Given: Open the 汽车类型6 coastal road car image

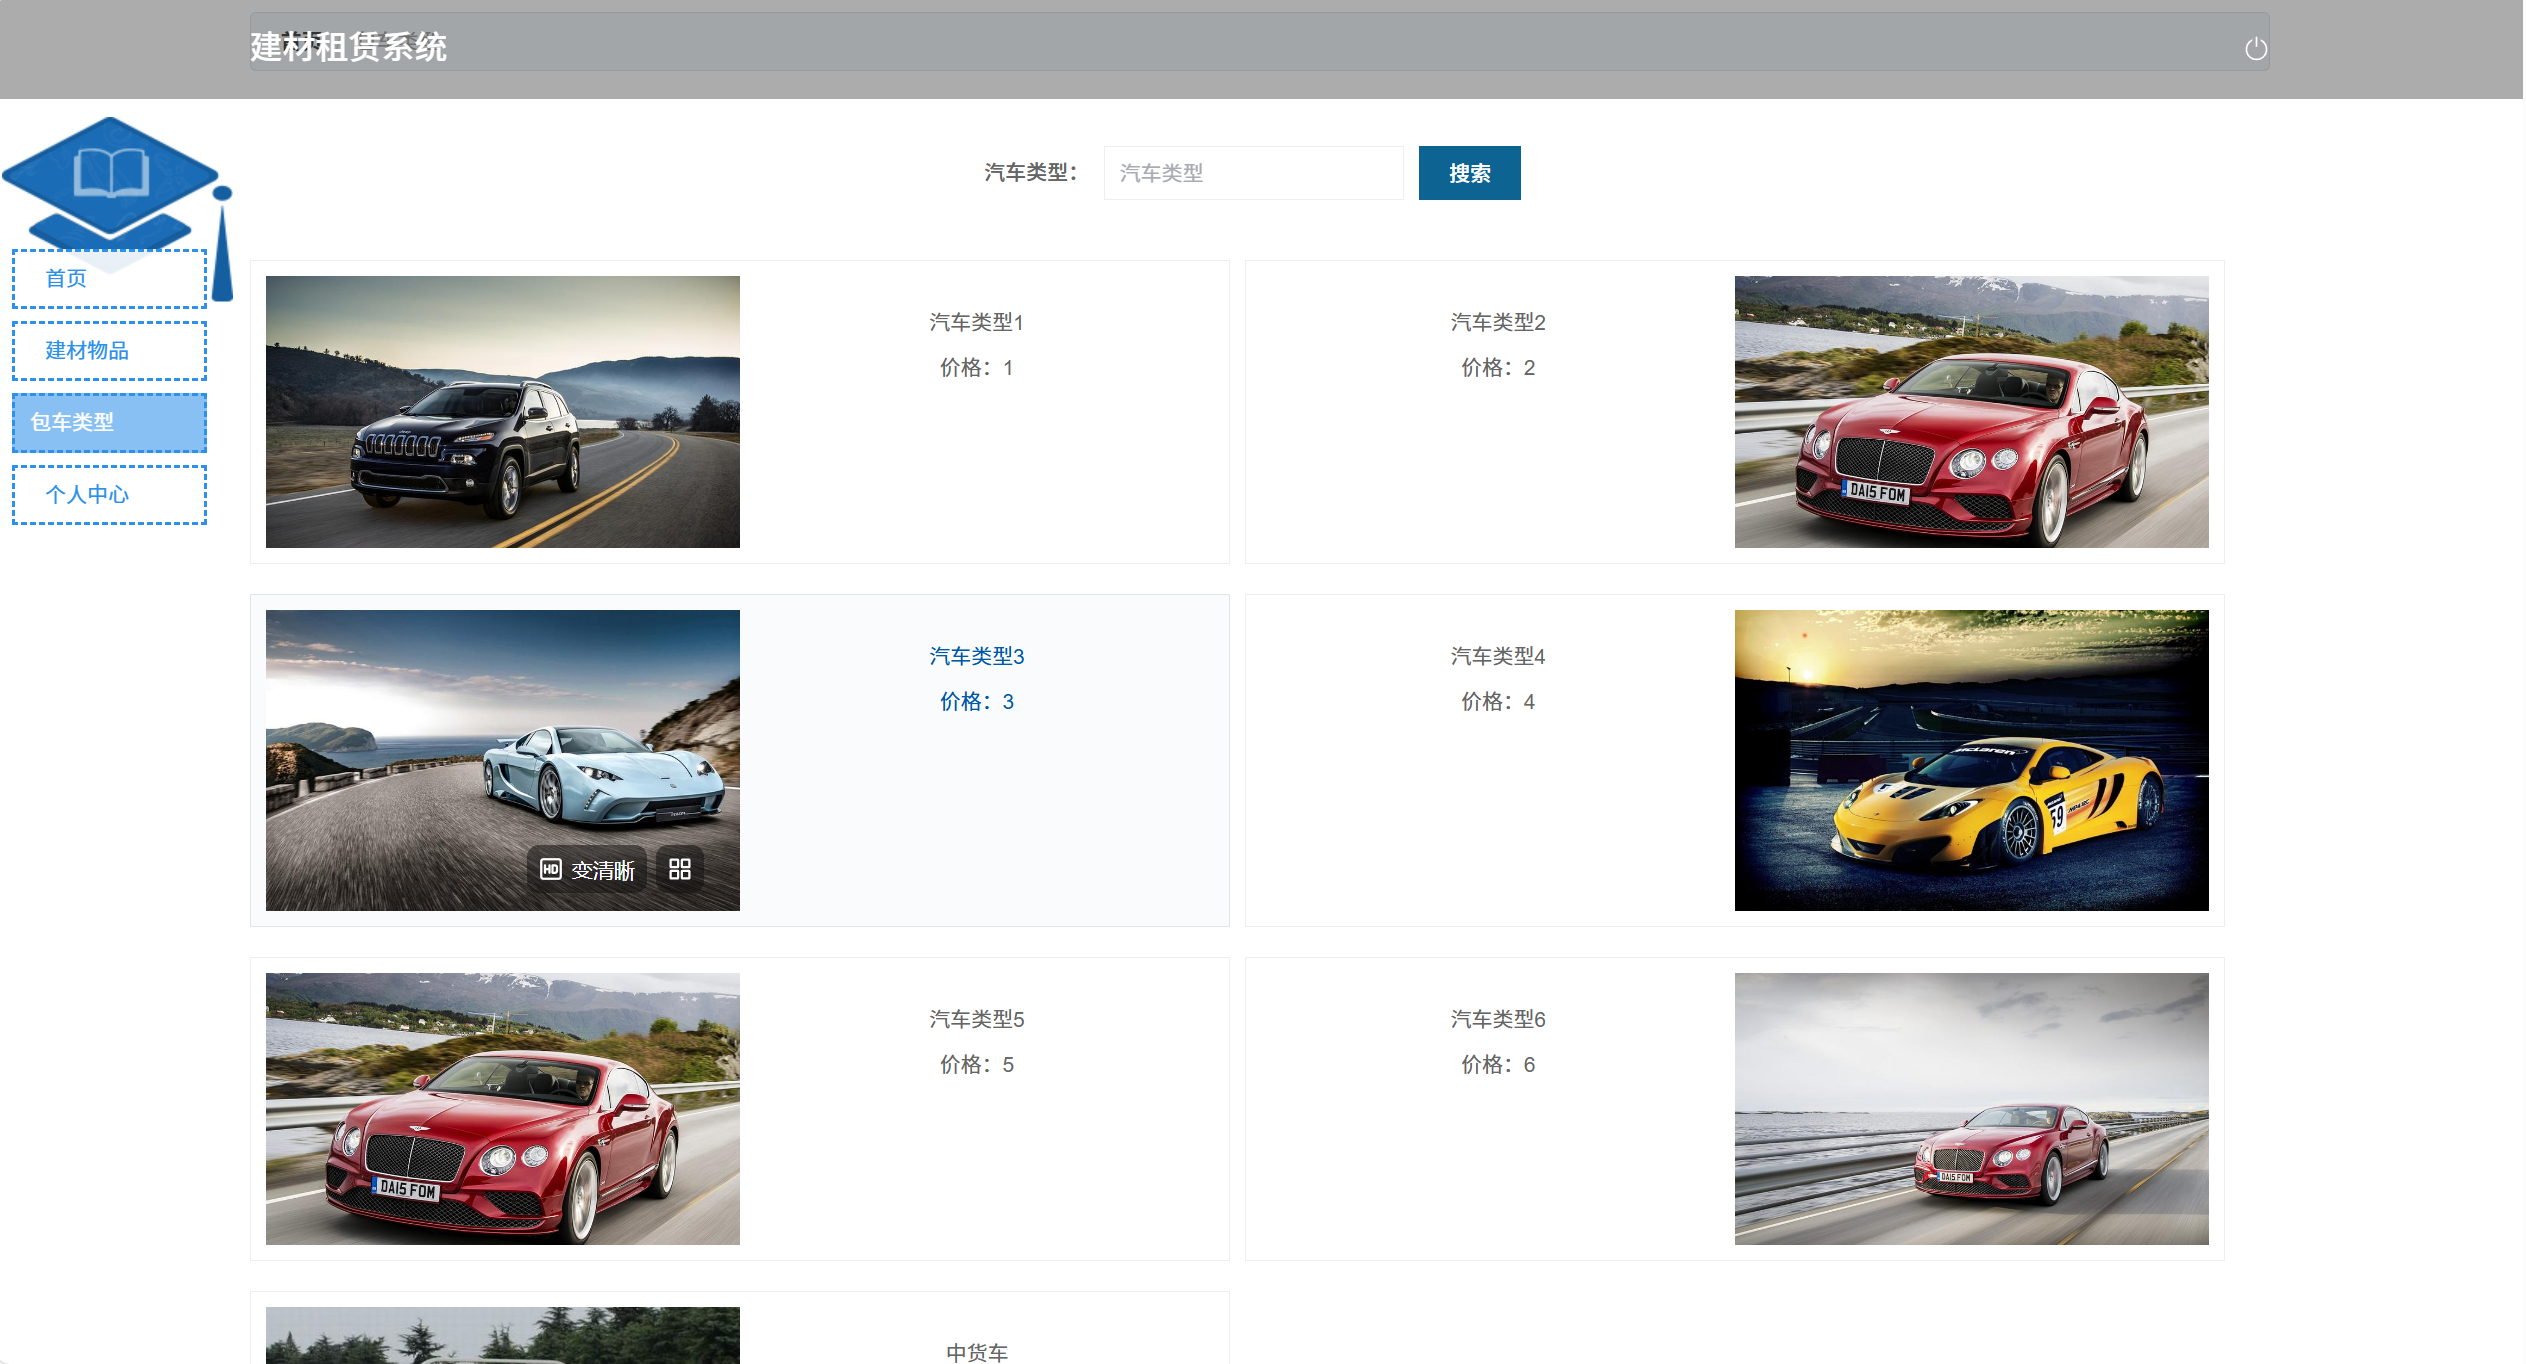Looking at the screenshot, I should coord(1971,1109).
